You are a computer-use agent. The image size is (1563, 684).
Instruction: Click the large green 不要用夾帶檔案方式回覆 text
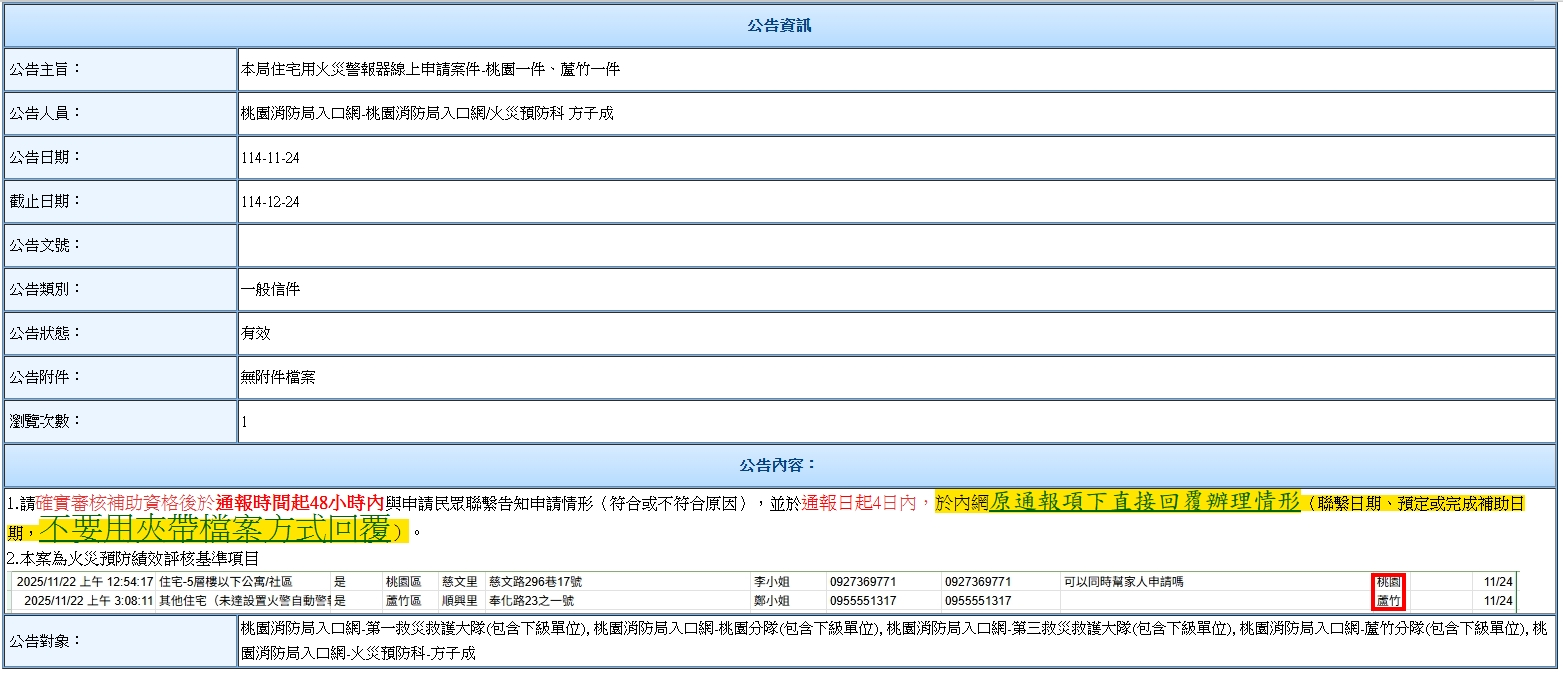click(x=214, y=530)
